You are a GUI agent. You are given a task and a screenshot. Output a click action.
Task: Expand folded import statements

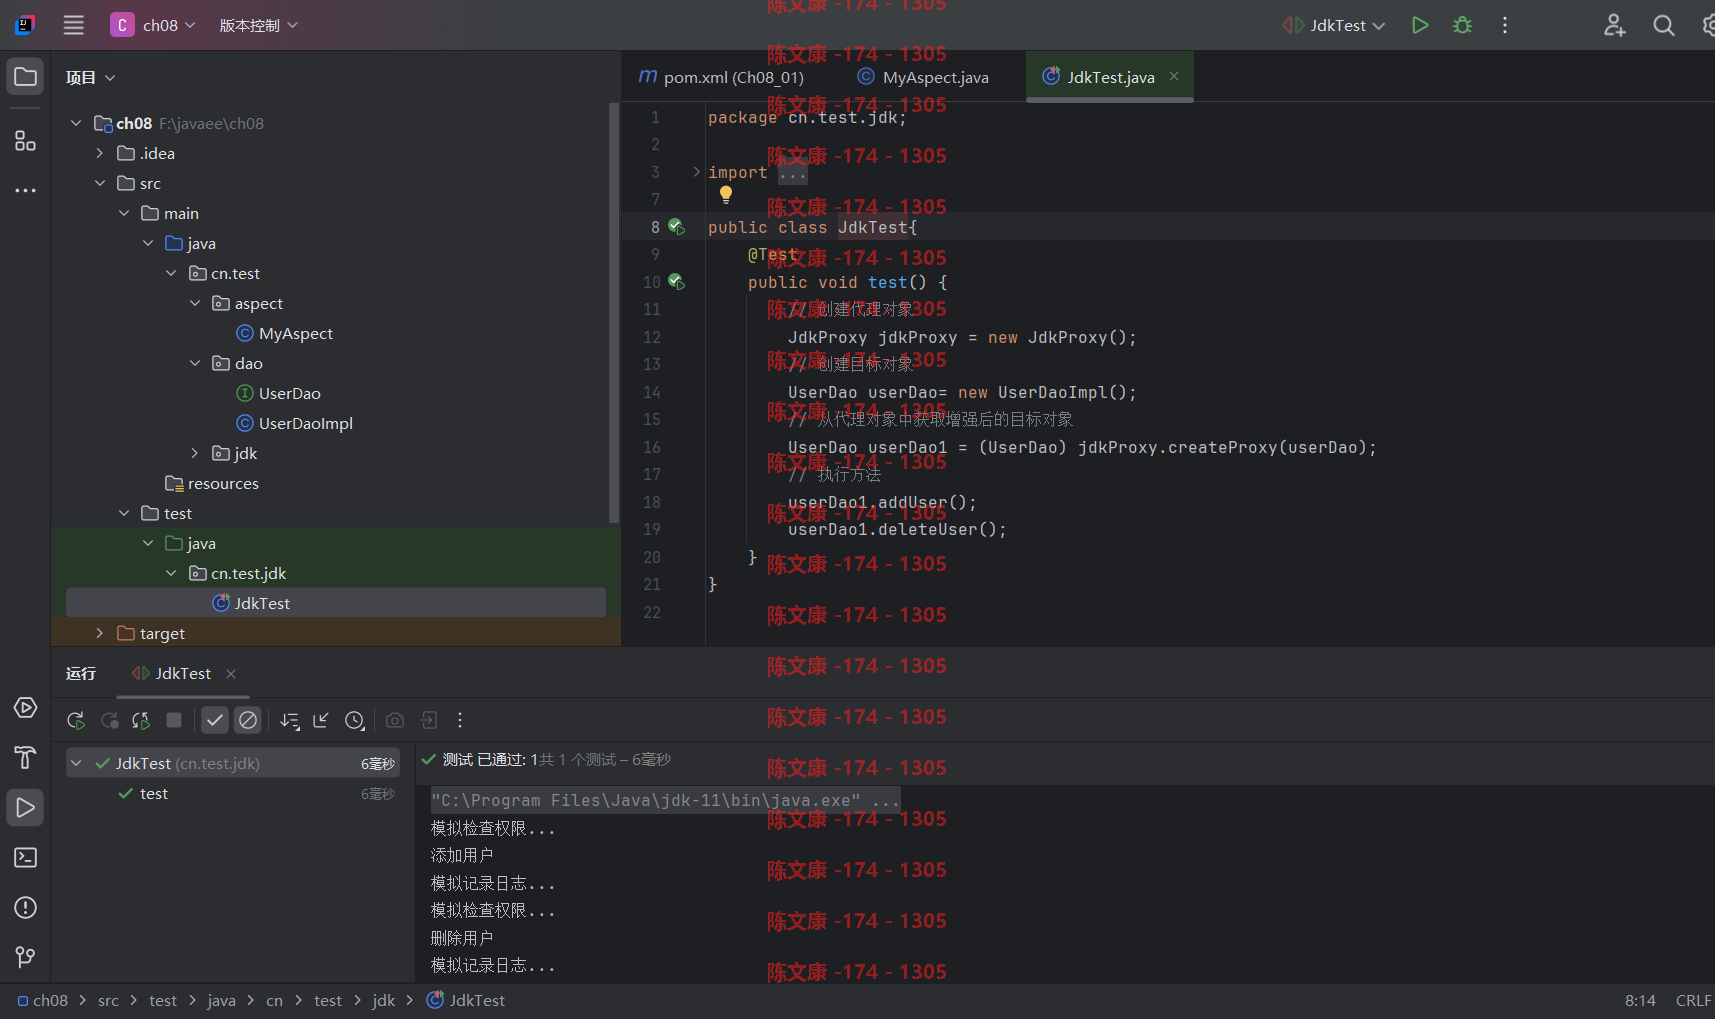(x=697, y=172)
